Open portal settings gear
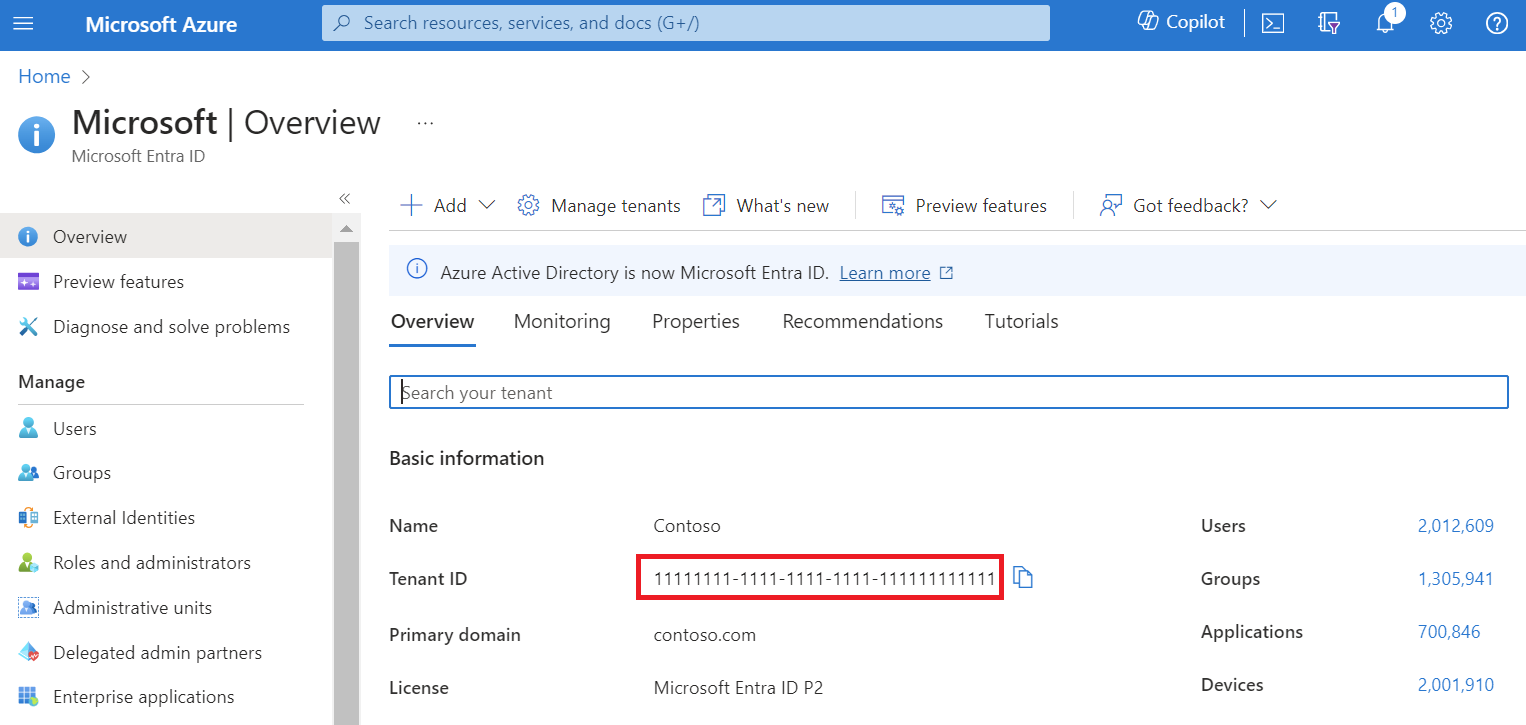Viewport: 1526px width, 725px height. (1441, 23)
